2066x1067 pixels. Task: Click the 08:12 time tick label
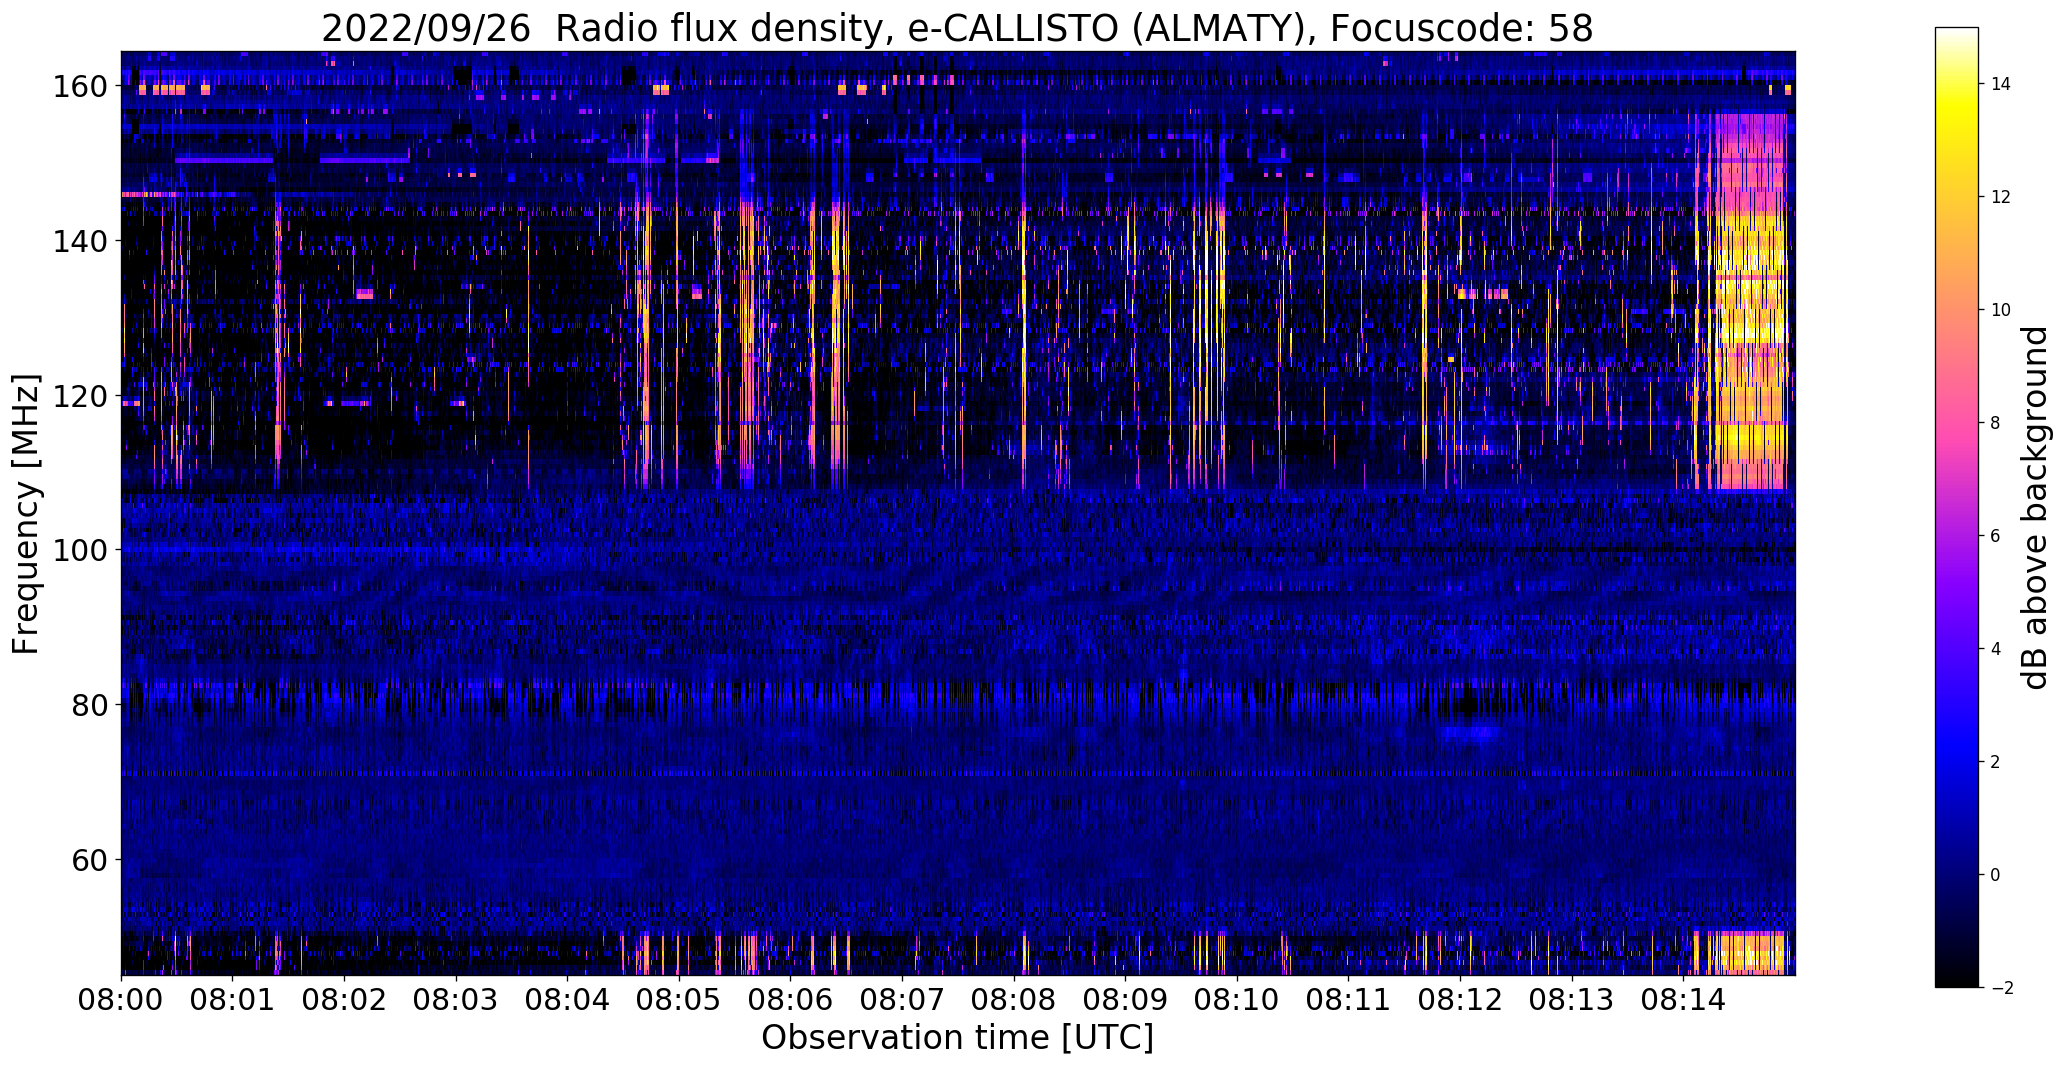(1460, 1000)
